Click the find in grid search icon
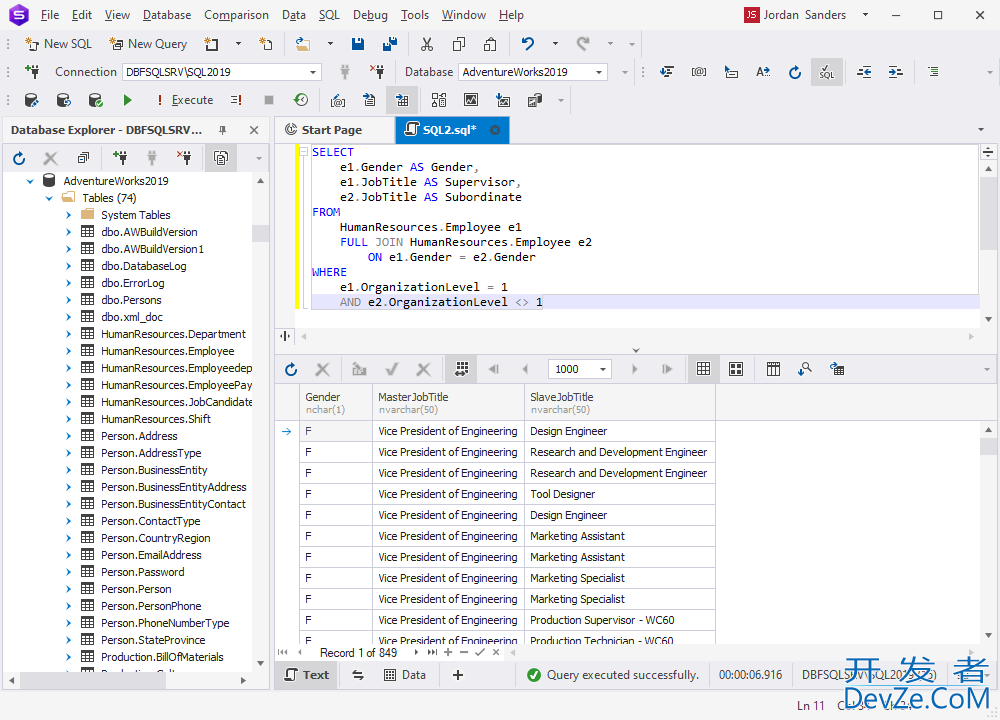Viewport: 1000px width, 720px height. click(x=805, y=369)
